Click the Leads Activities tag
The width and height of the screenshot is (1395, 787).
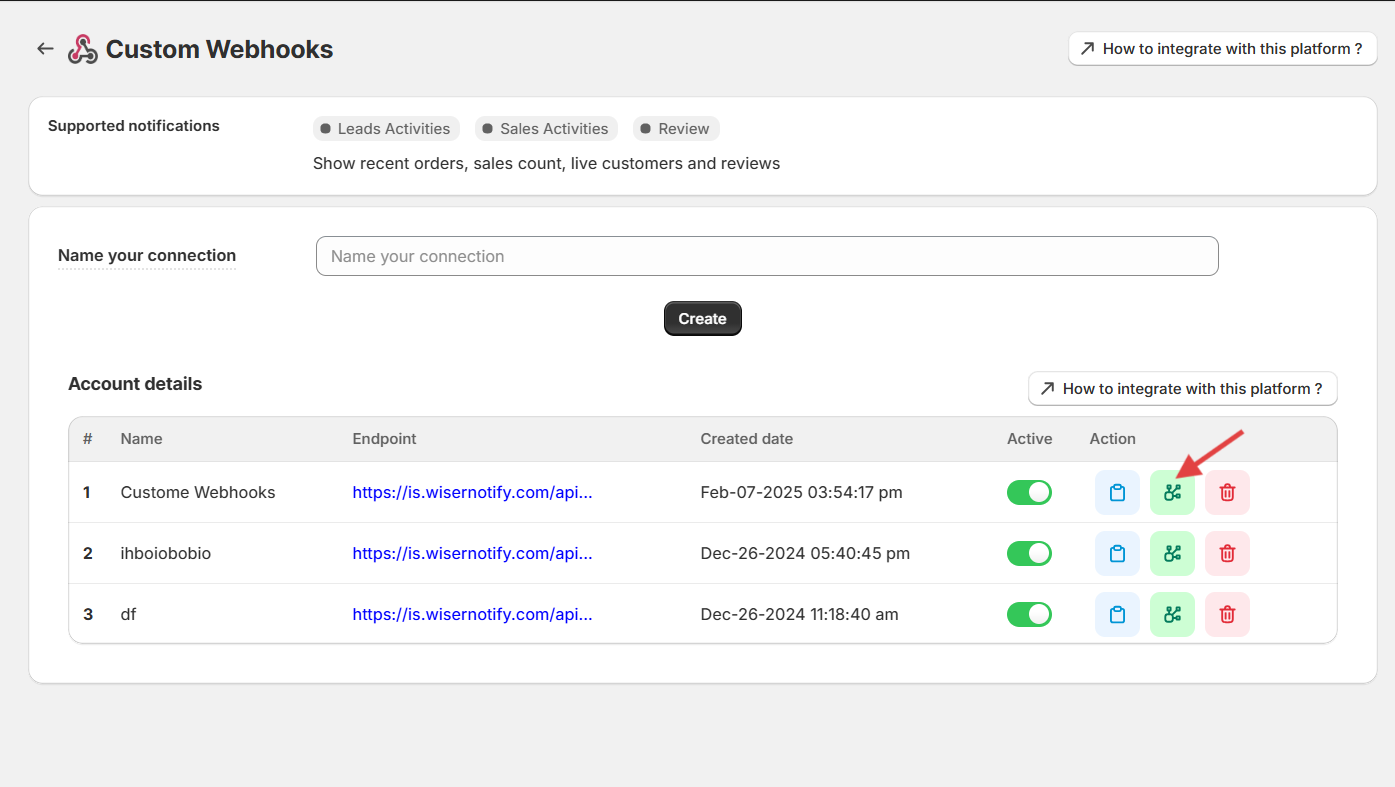point(386,129)
